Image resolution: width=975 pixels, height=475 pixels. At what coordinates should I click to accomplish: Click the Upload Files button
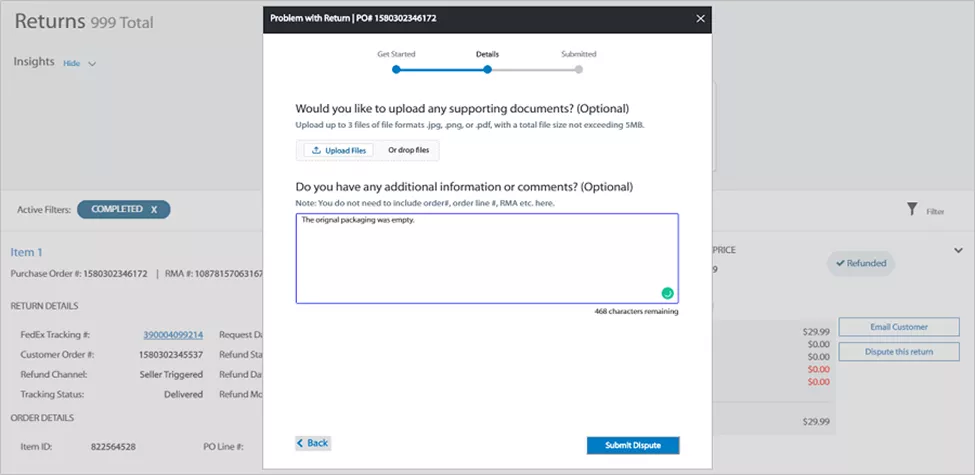pos(338,150)
